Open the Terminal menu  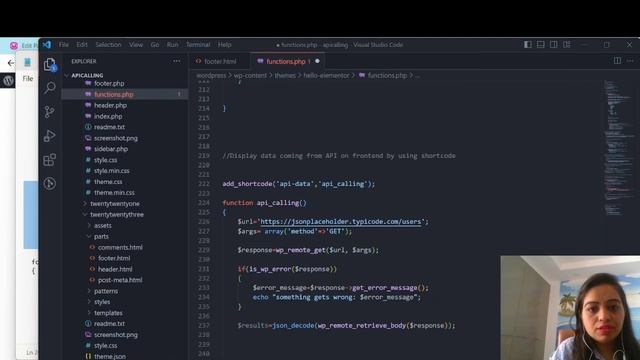[198, 44]
